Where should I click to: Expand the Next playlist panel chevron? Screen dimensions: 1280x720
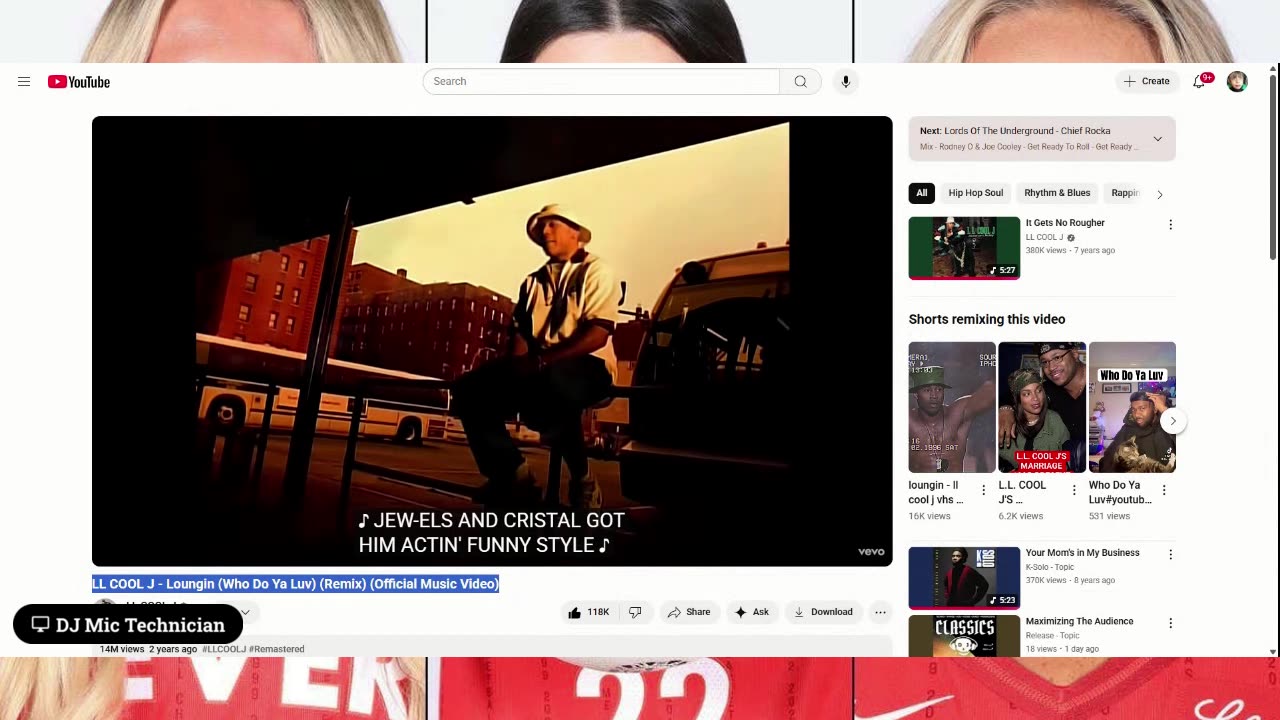[1158, 139]
